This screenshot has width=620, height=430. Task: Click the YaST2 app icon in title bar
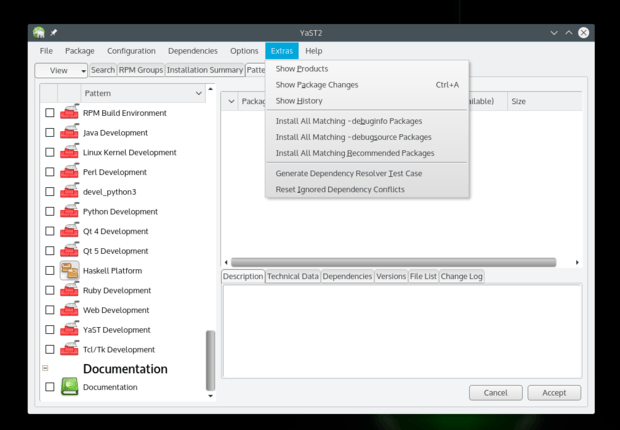(x=38, y=32)
